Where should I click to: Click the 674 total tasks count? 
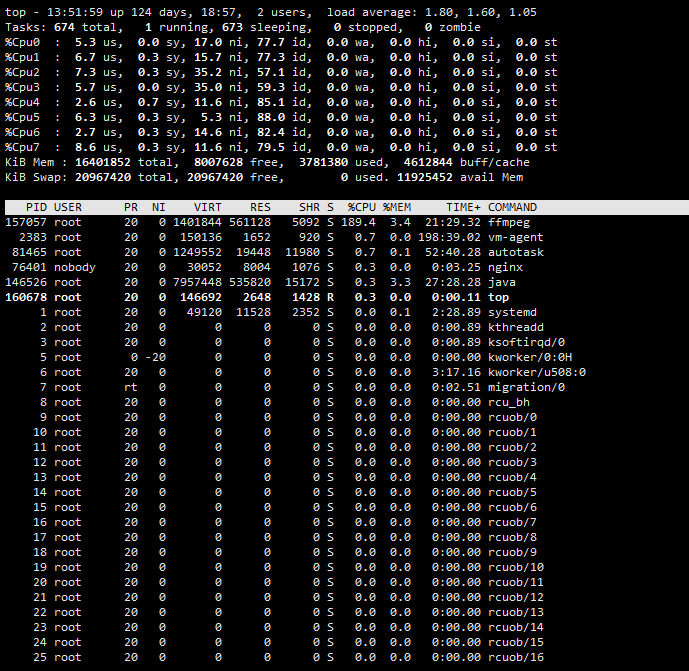point(64,27)
